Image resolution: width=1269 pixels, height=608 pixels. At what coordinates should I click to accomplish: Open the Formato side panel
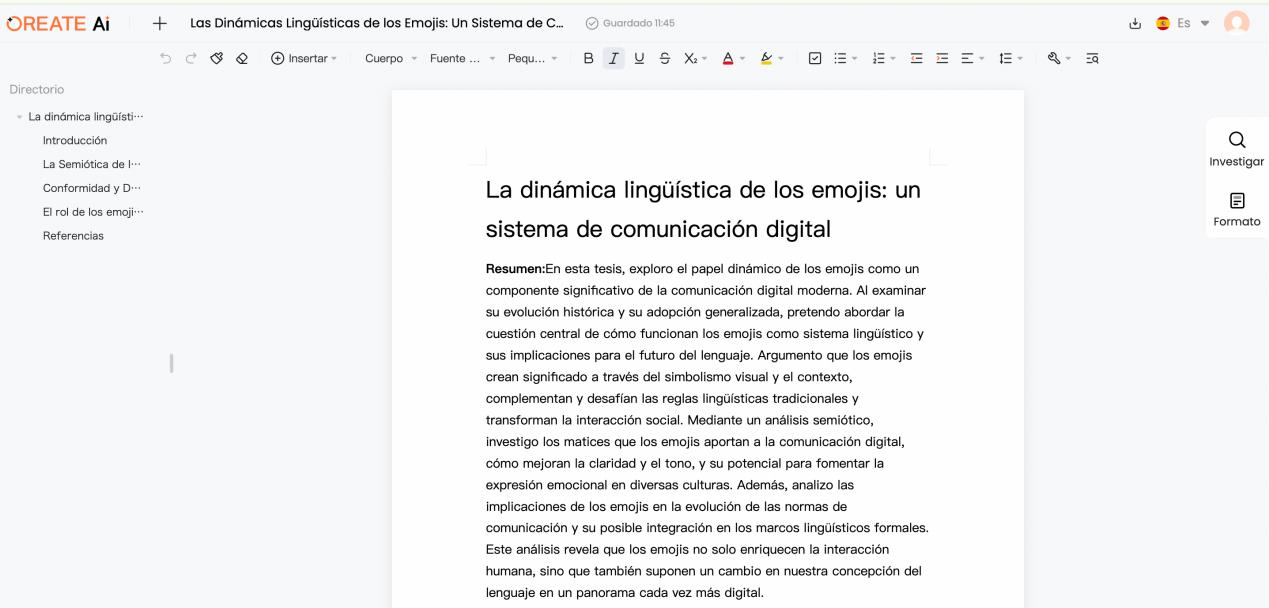click(1236, 209)
